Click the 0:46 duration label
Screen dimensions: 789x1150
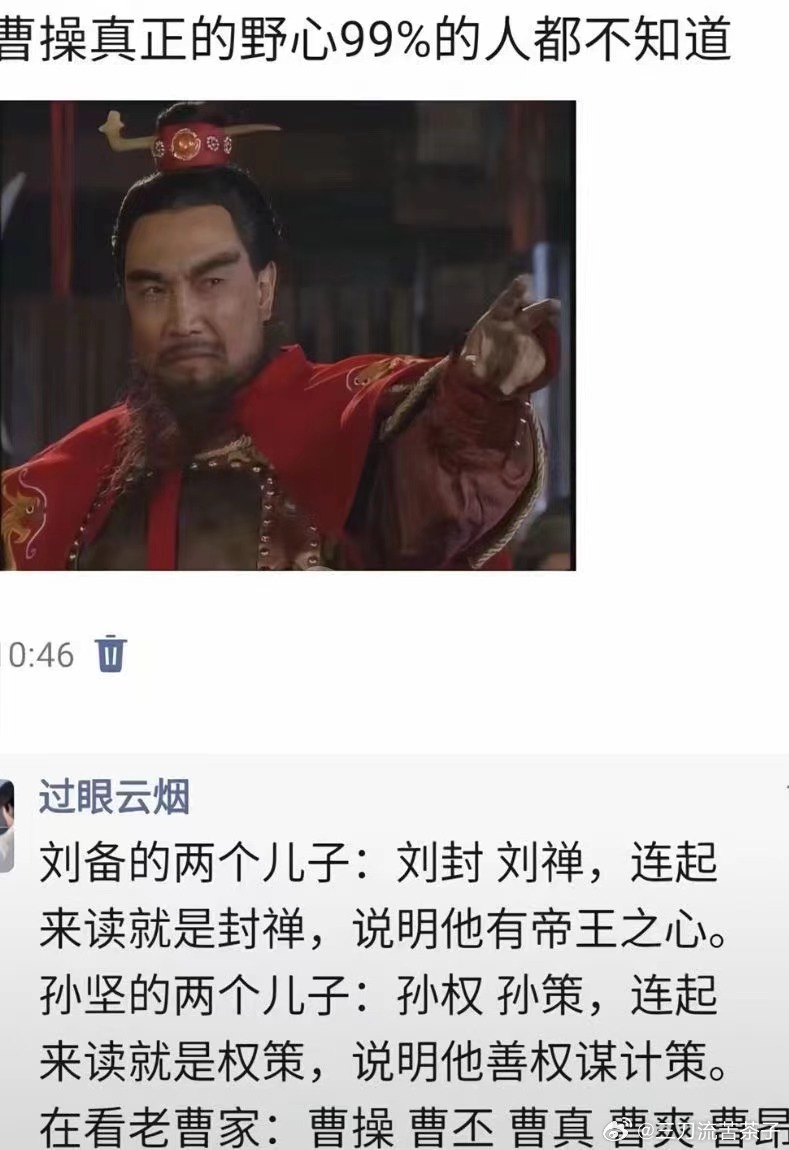(x=41, y=655)
